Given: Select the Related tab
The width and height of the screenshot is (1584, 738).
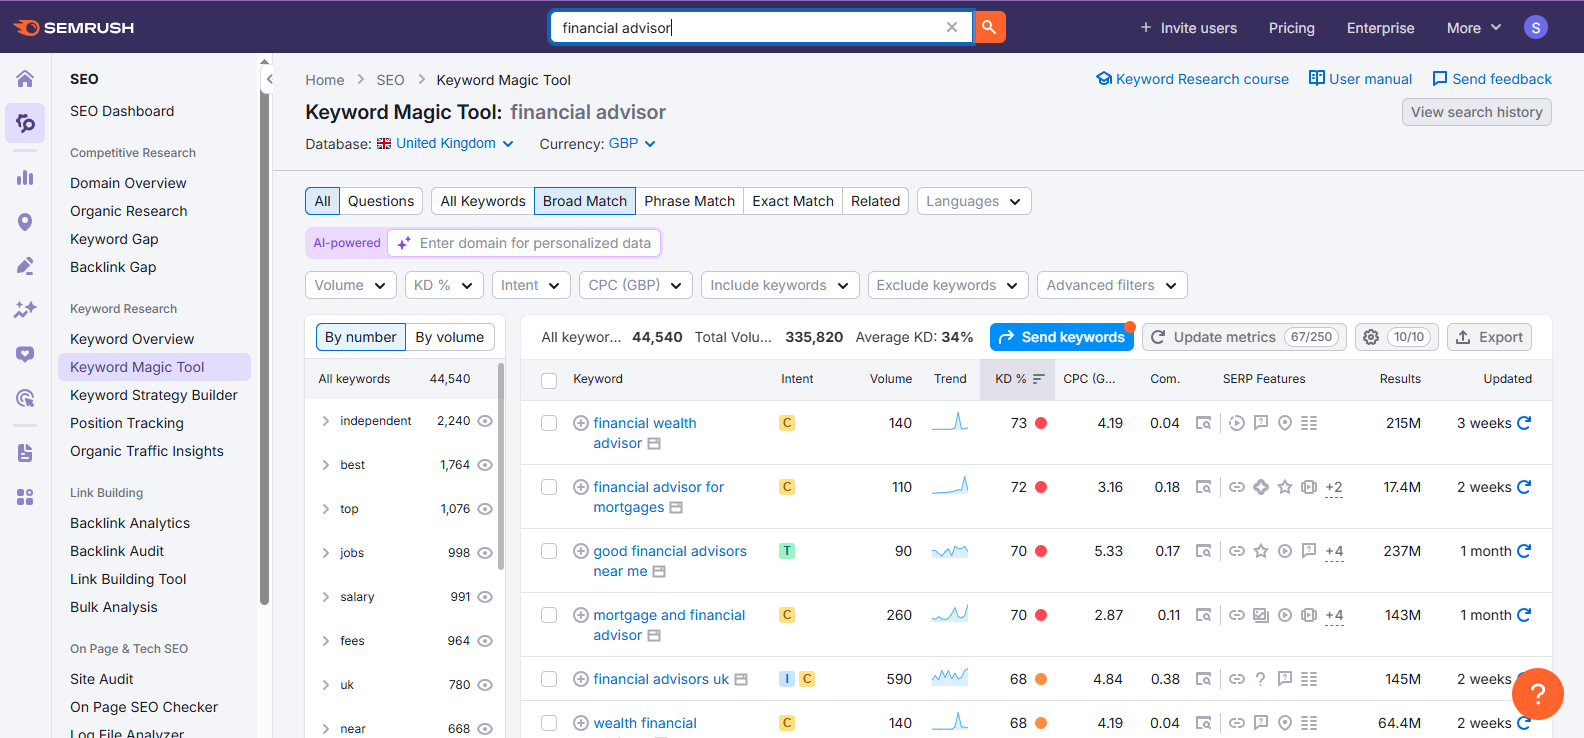Looking at the screenshot, I should pyautogui.click(x=875, y=201).
